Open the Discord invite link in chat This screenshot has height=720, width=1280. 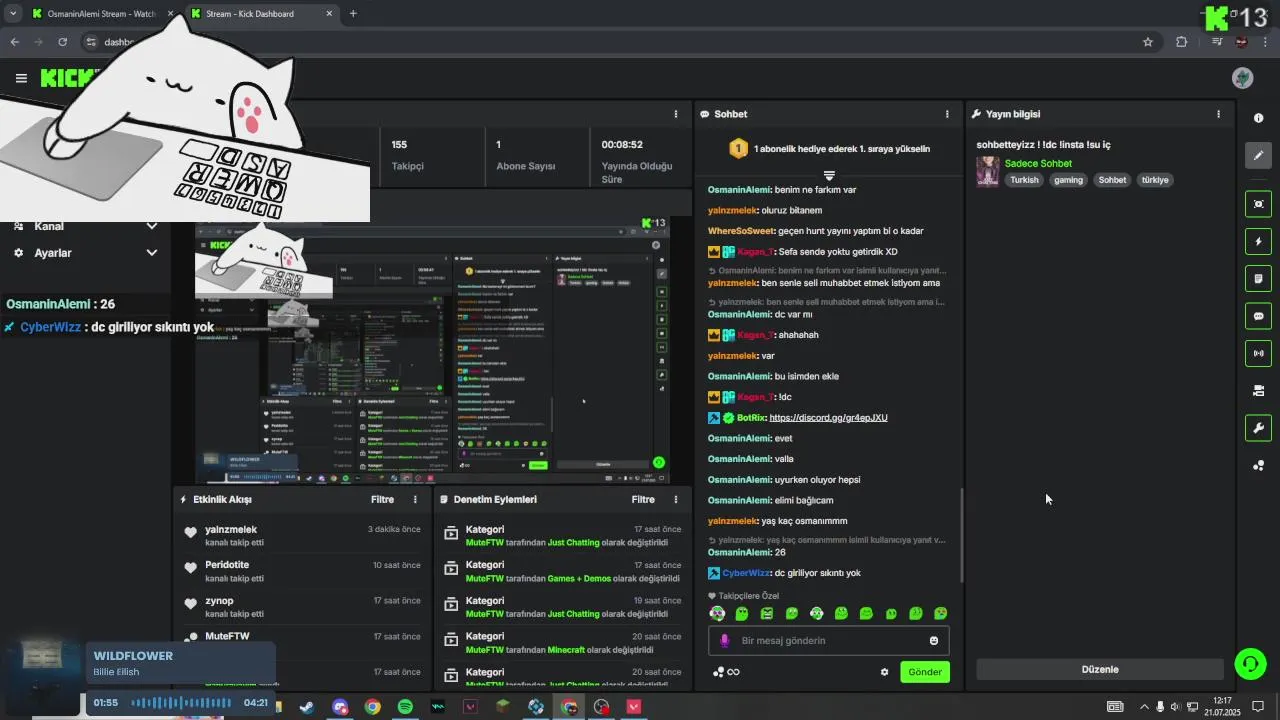coord(828,418)
